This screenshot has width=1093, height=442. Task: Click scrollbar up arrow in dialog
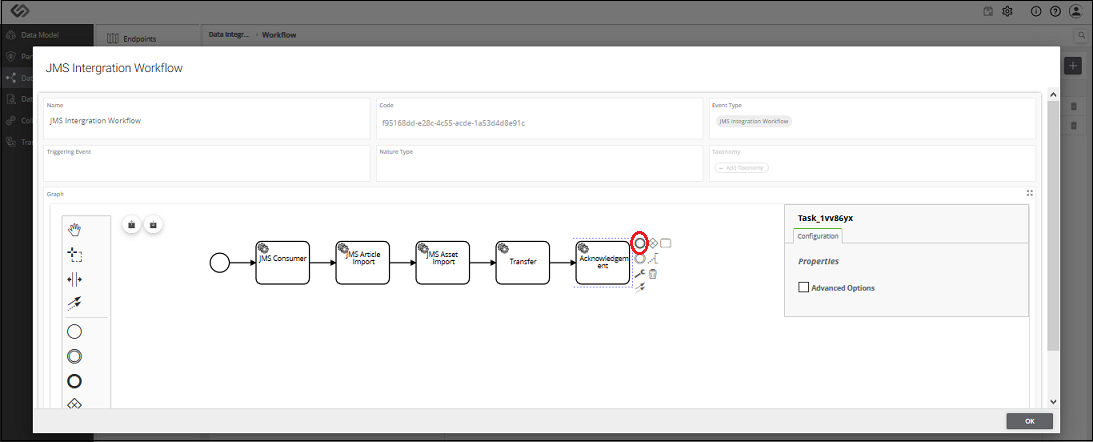coord(1053,94)
